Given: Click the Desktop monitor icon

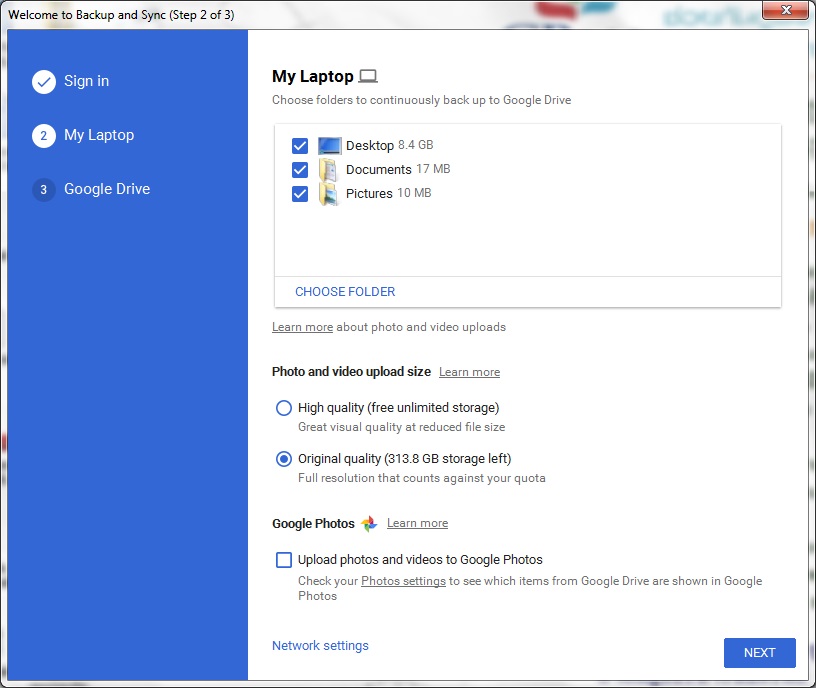Looking at the screenshot, I should (x=329, y=145).
